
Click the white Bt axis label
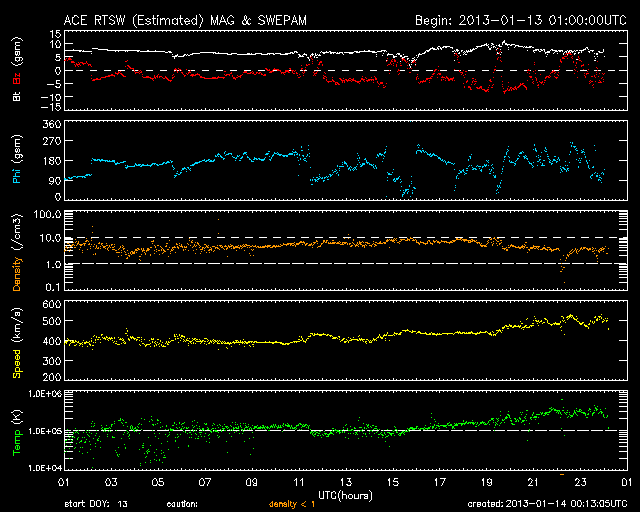tap(17, 96)
